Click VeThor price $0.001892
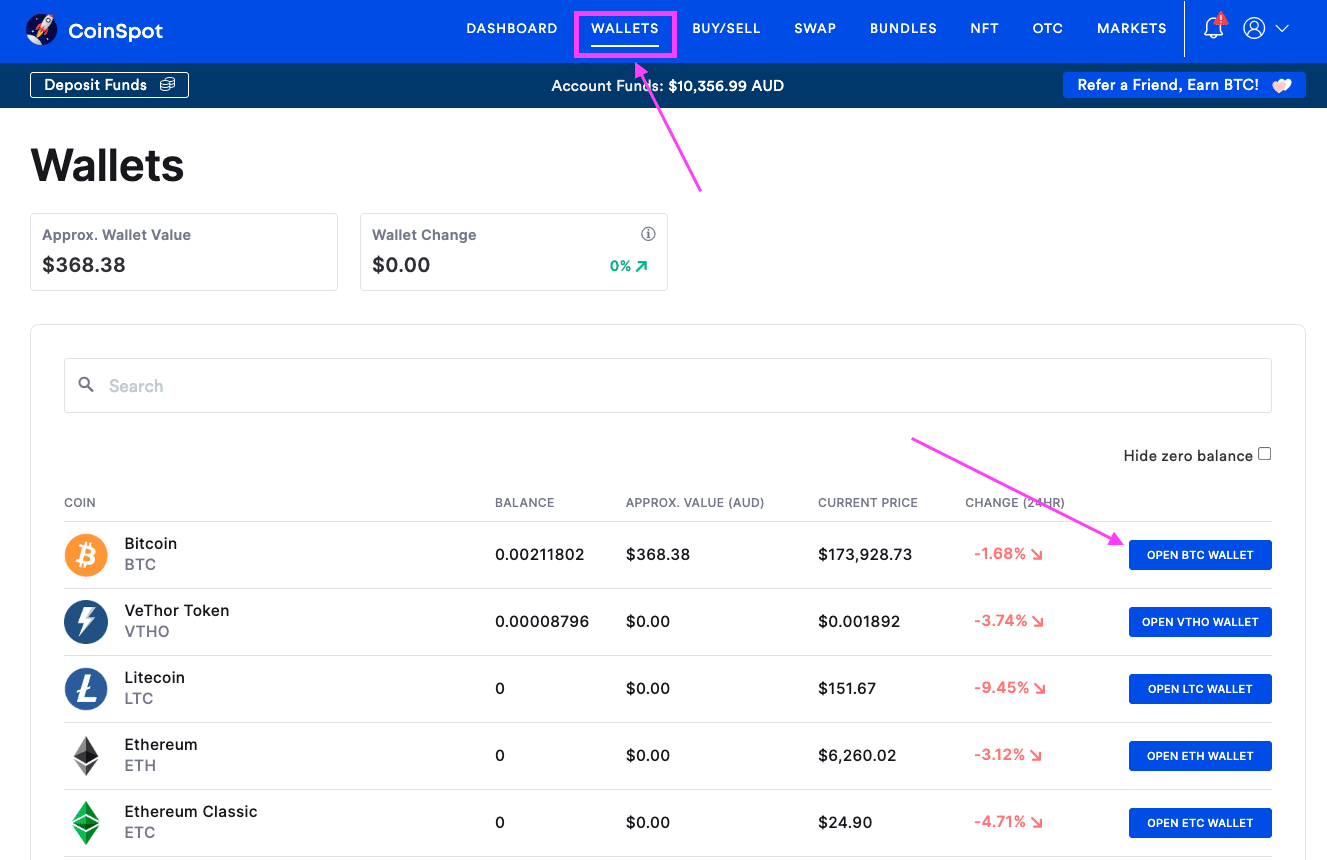 pyautogui.click(x=859, y=621)
